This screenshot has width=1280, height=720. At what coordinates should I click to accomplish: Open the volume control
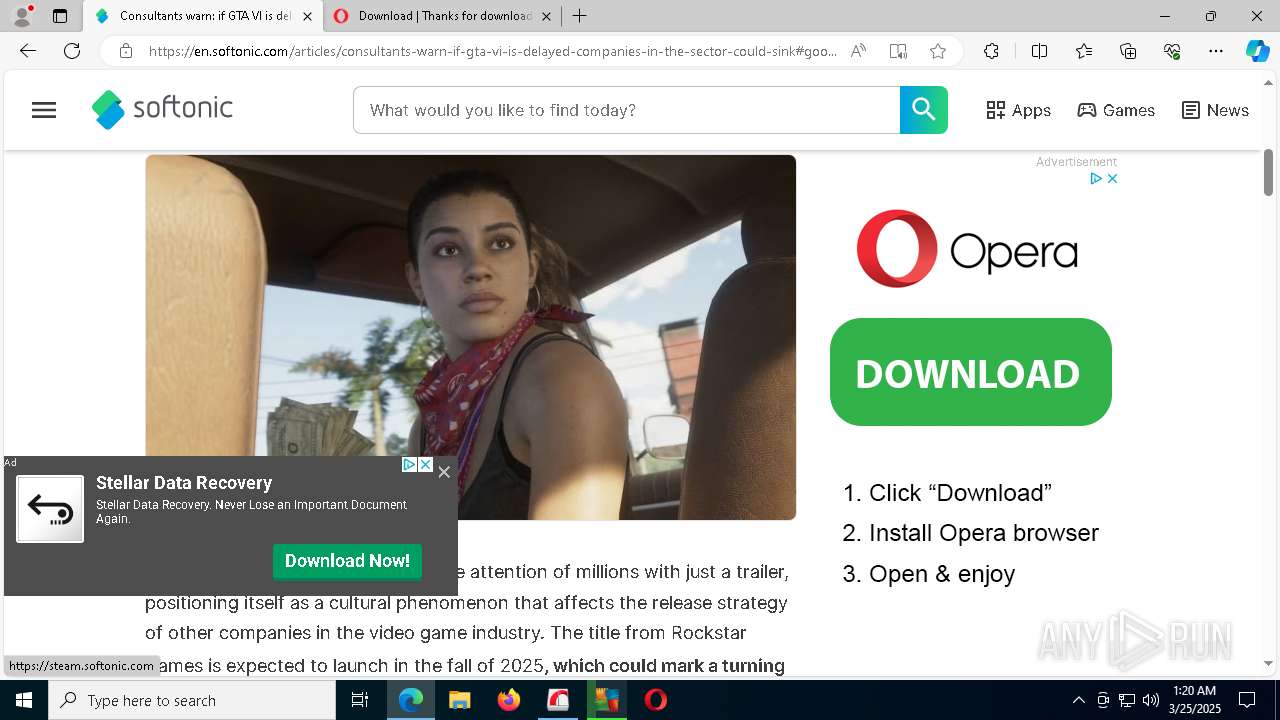point(1151,700)
